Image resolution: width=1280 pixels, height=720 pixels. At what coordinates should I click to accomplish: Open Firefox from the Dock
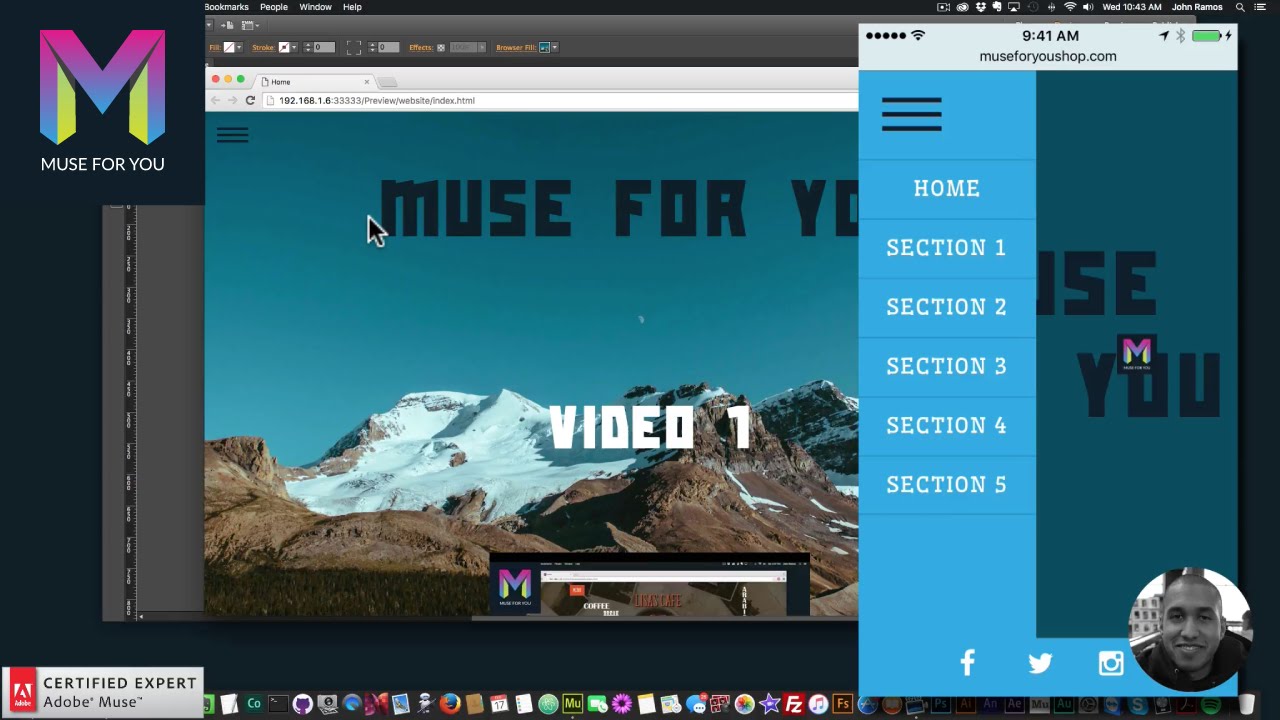[450, 704]
